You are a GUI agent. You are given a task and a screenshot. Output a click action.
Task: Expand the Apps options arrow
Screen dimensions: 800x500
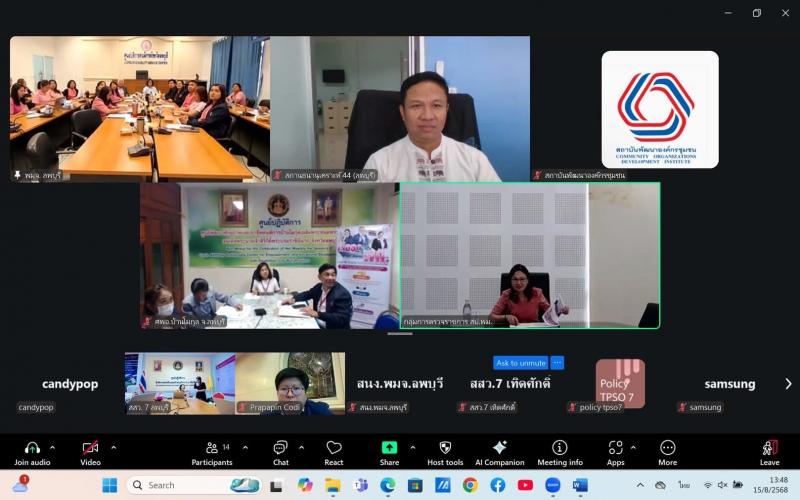pos(633,447)
